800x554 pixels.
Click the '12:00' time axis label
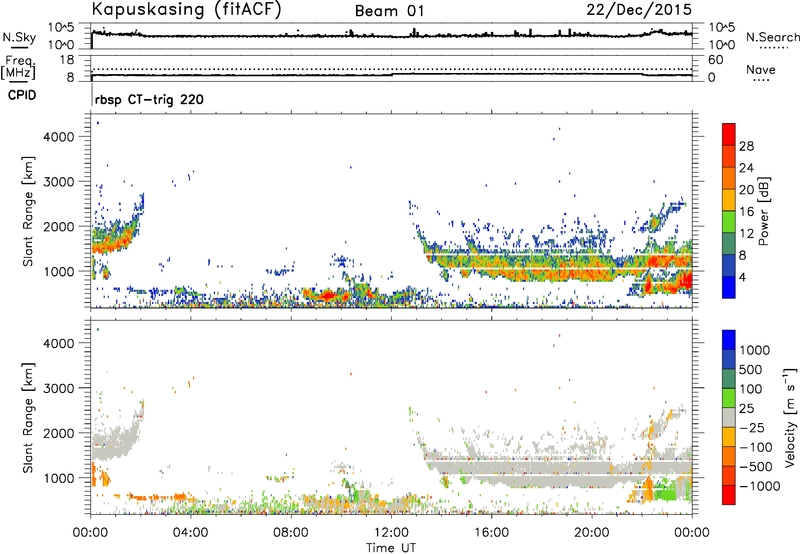(x=391, y=533)
